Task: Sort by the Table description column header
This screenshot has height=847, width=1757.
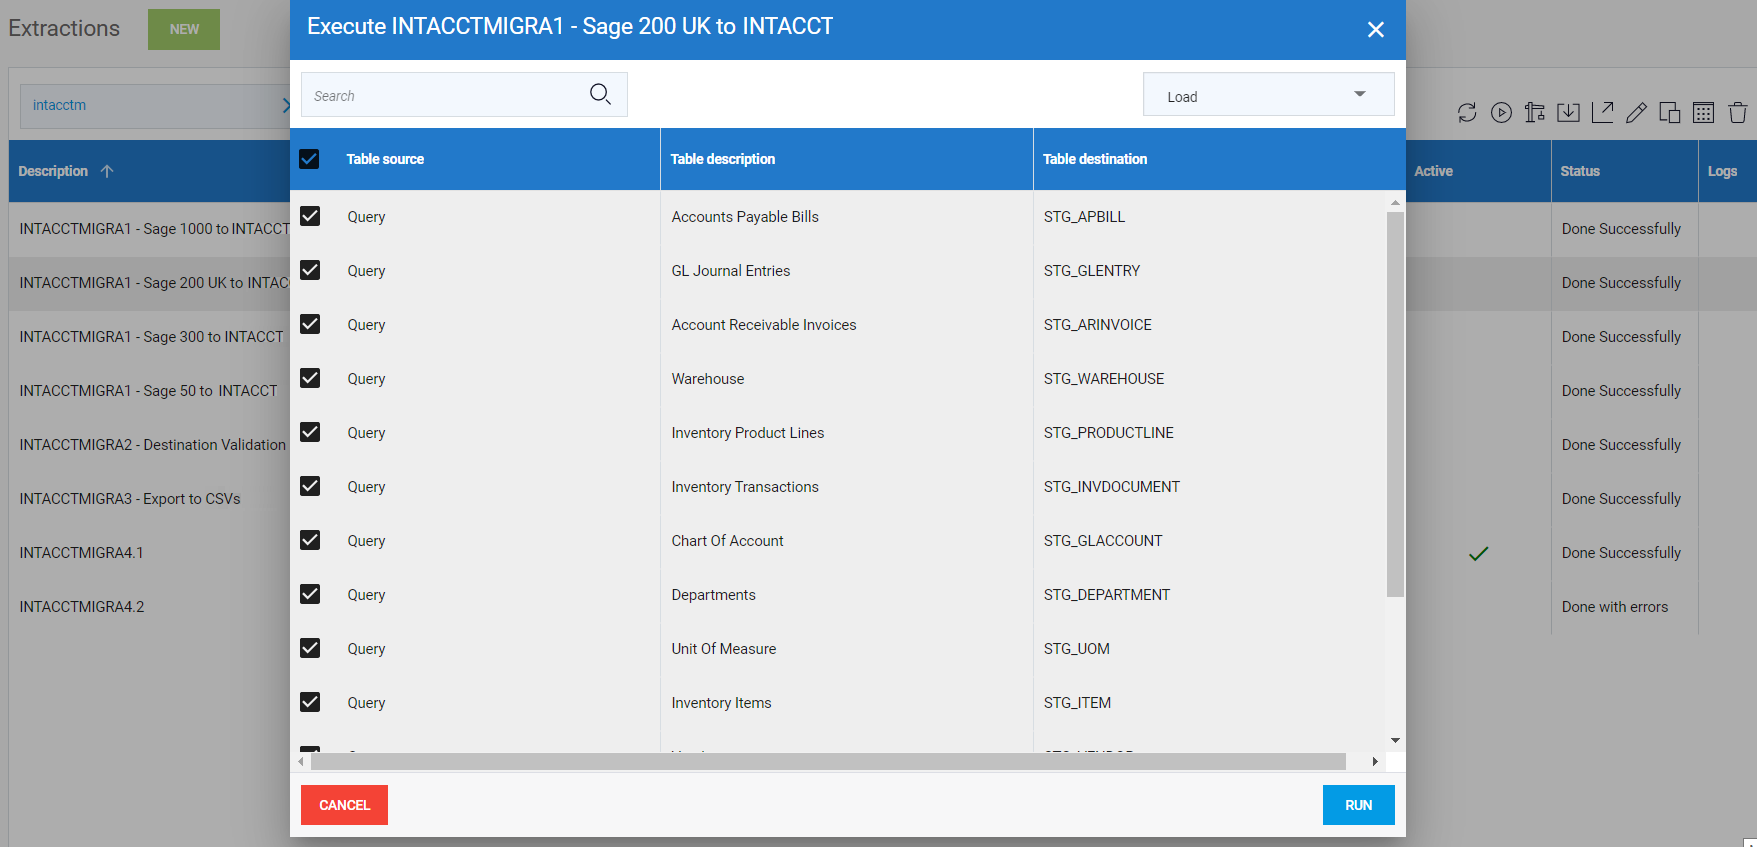Action: click(x=723, y=159)
